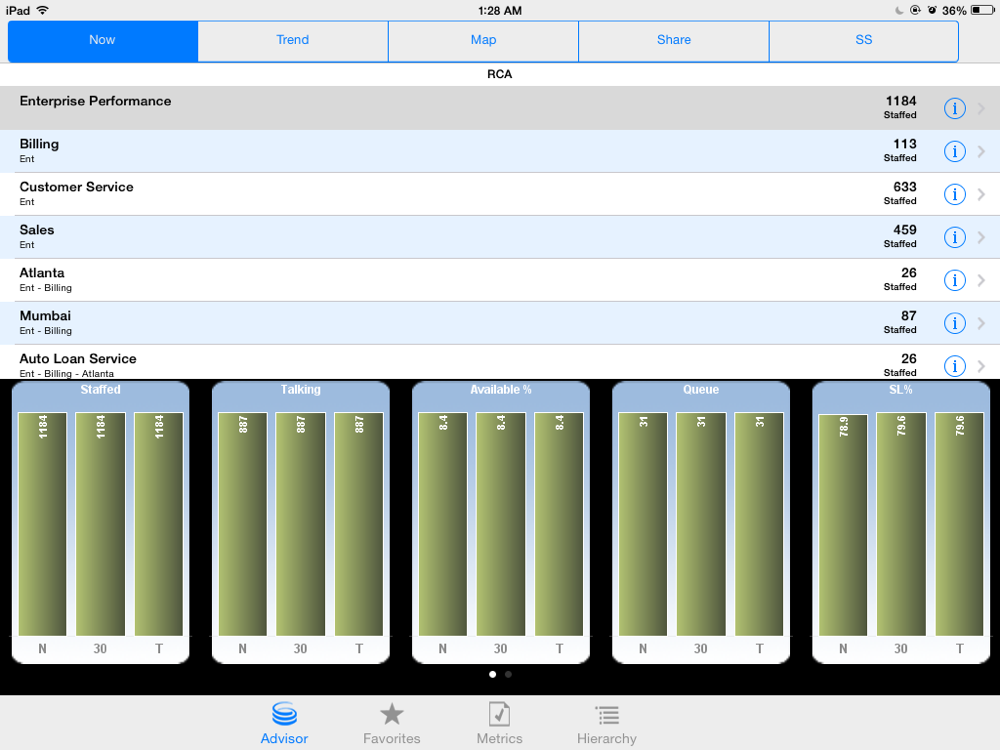Tap the 113 Staffed value
The width and height of the screenshot is (1000, 750).
(904, 144)
